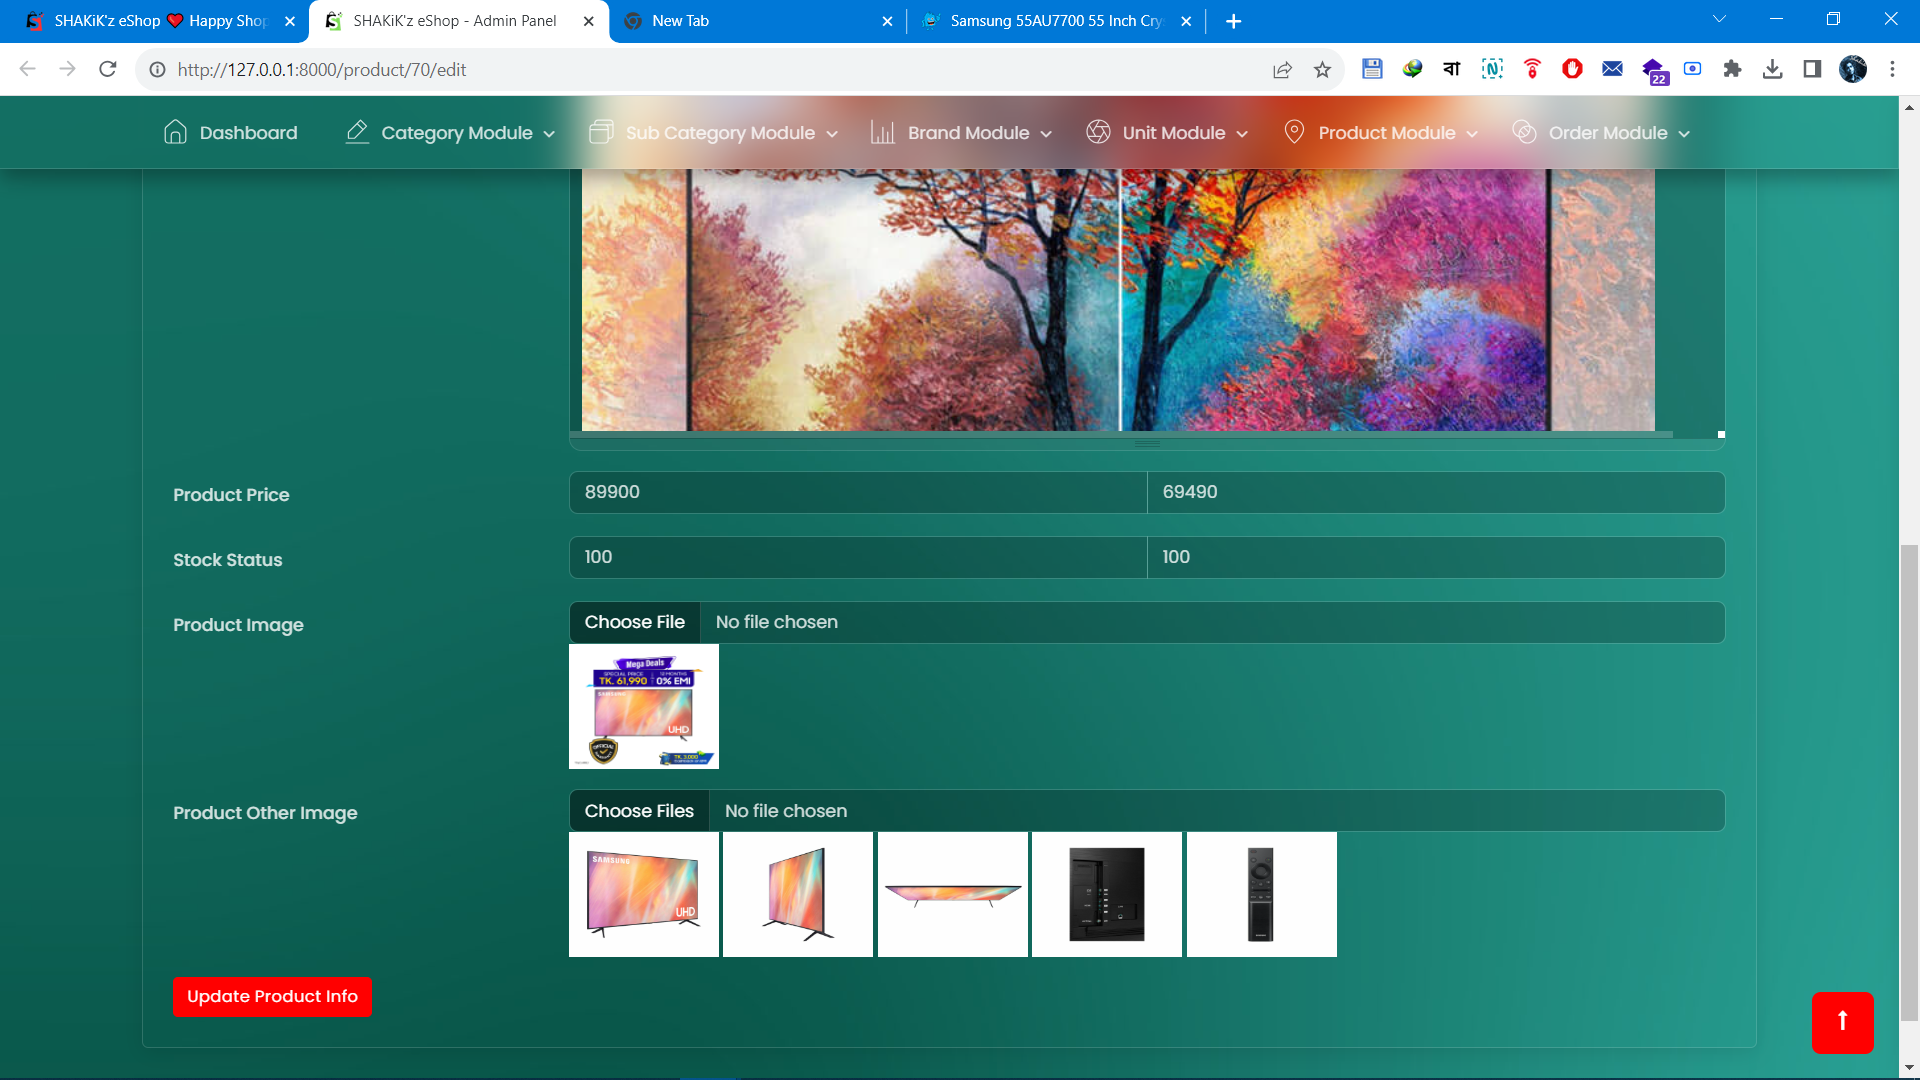The image size is (1920, 1080).
Task: Click the Unit Module aperture icon
Action: (1098, 132)
